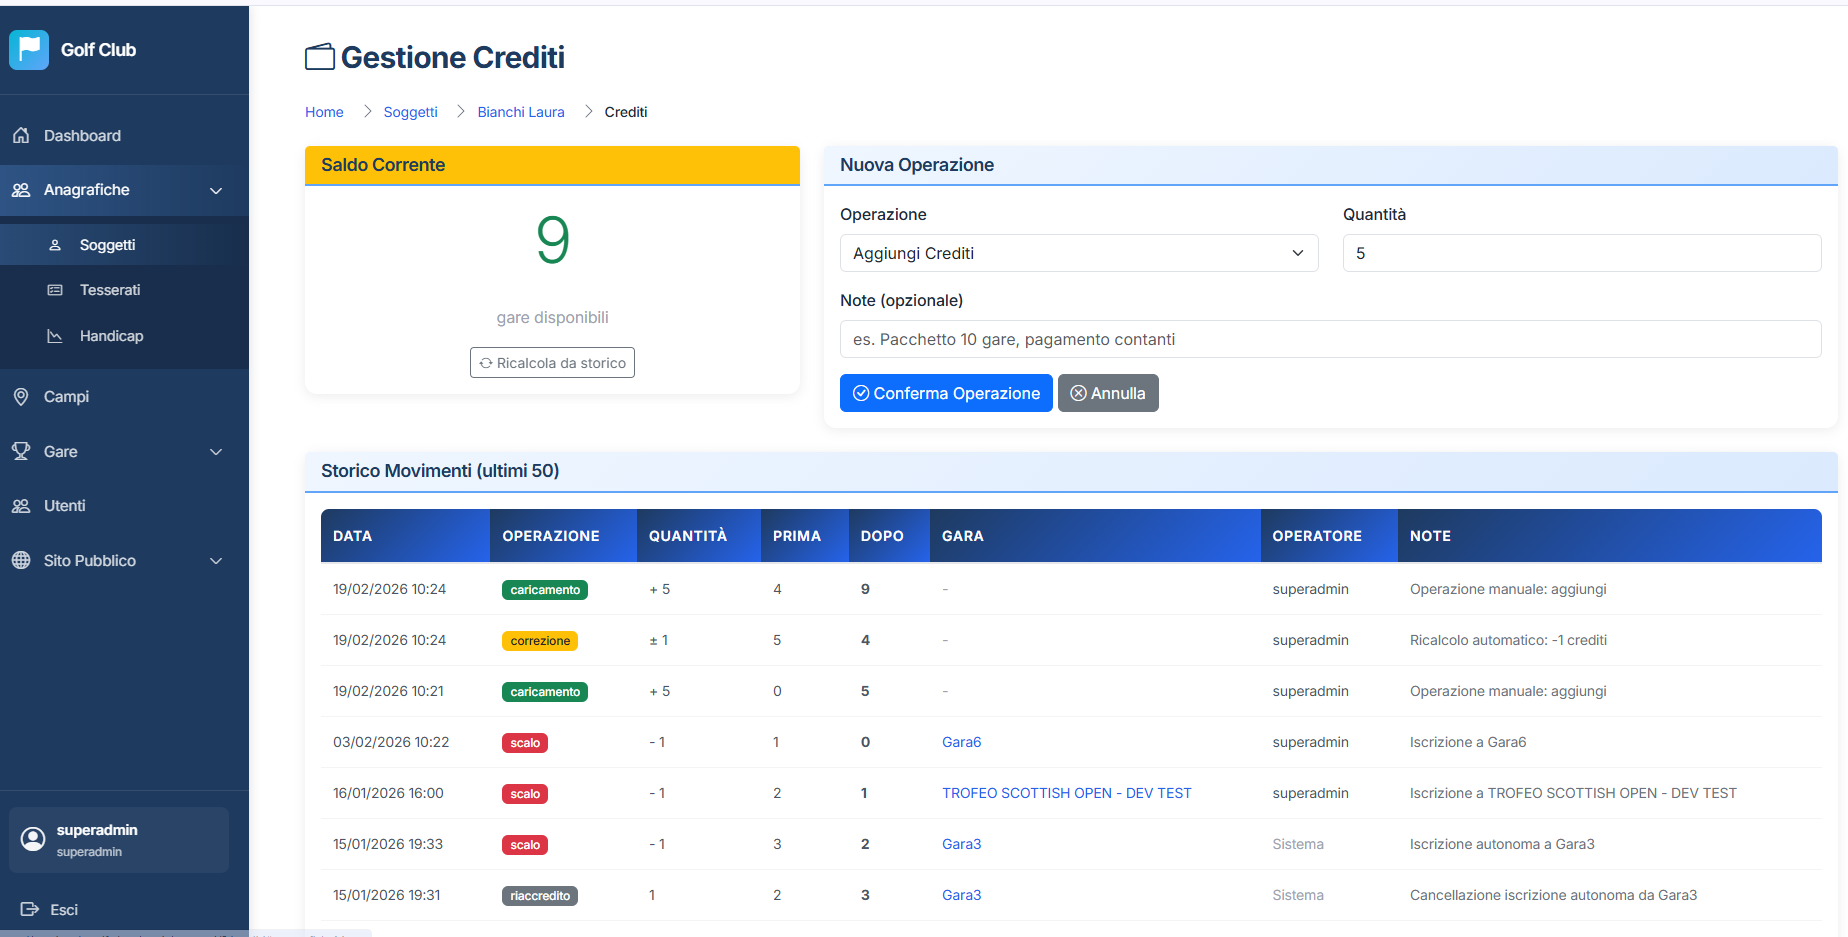Click the superadmin profile avatar icon
Image resolution: width=1848 pixels, height=937 pixels.
click(x=33, y=839)
